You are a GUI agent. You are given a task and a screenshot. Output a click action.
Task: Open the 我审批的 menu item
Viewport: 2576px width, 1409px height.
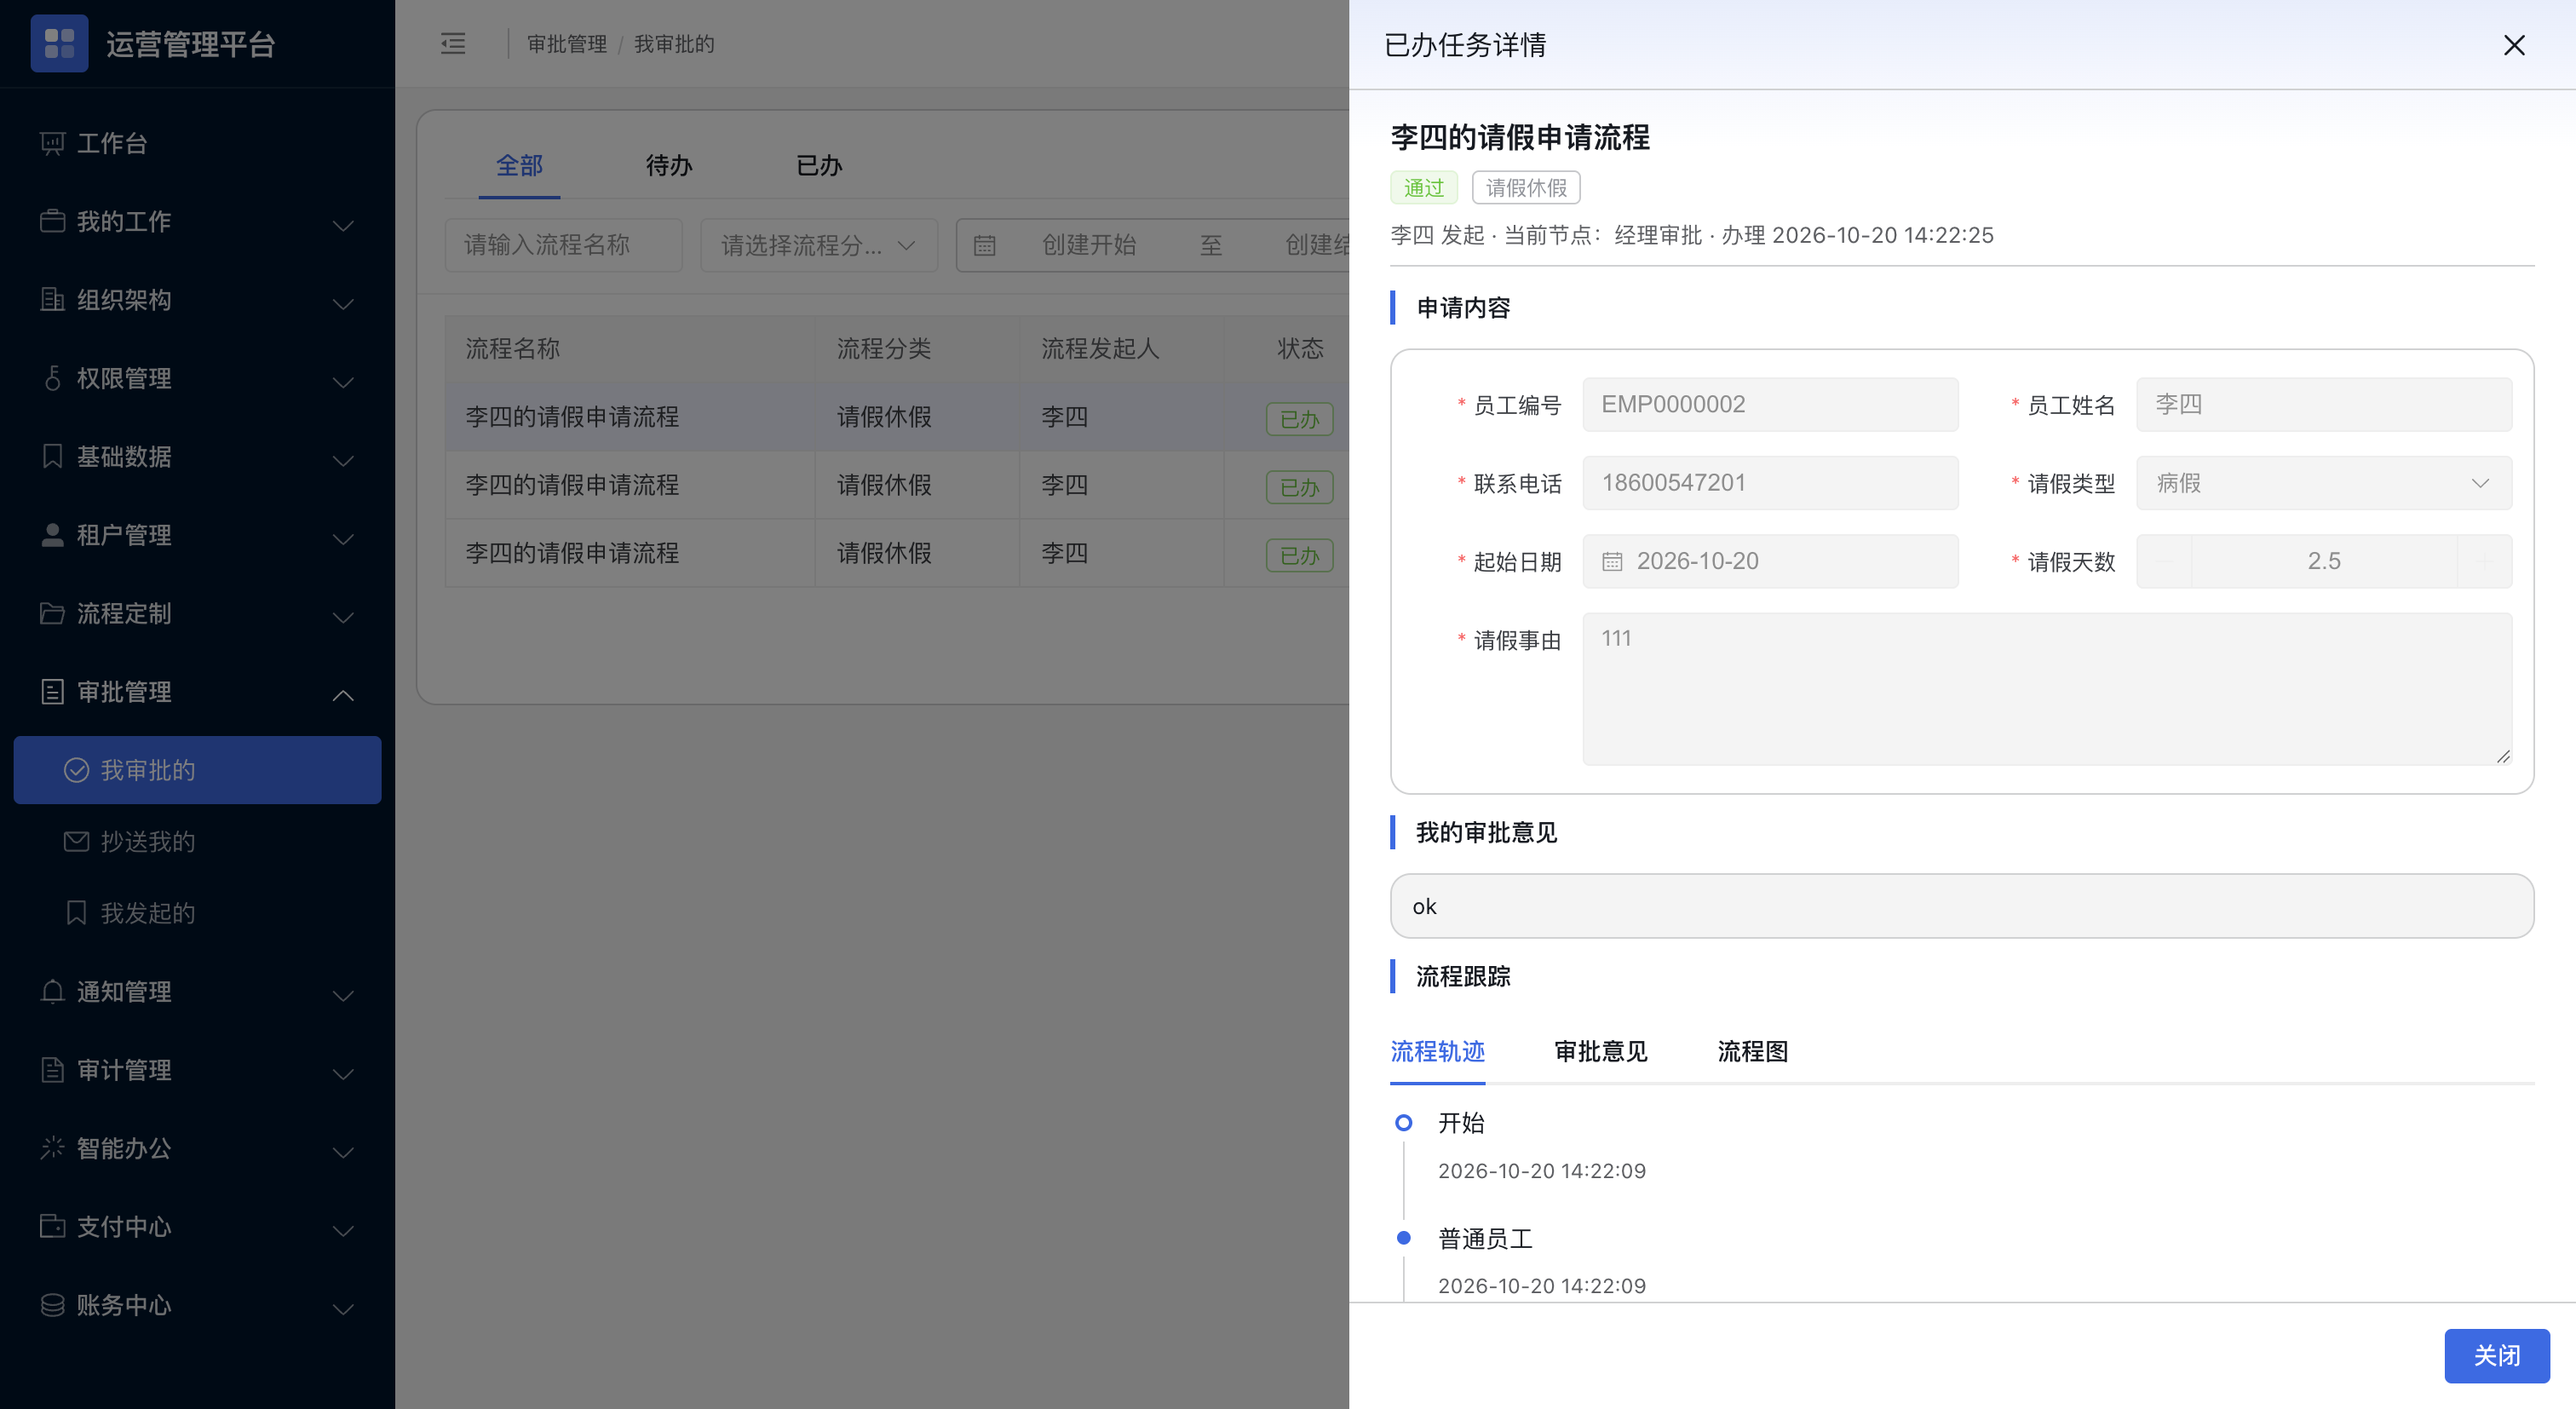(x=197, y=770)
